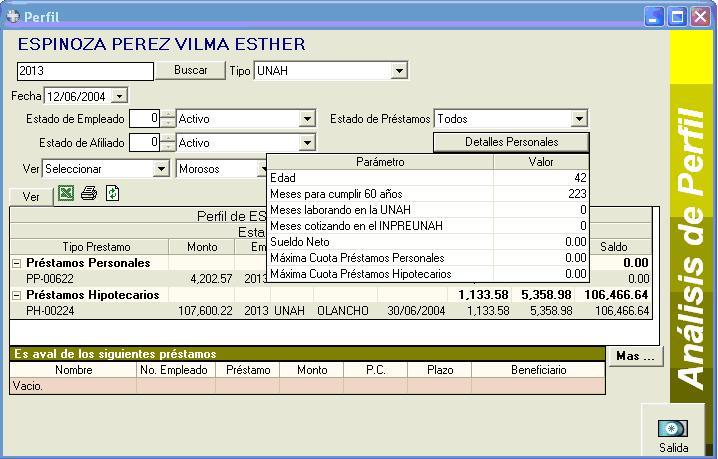The width and height of the screenshot is (718, 459).
Task: Open the Estado de Afiliado Activo dropdown
Action: click(307, 143)
